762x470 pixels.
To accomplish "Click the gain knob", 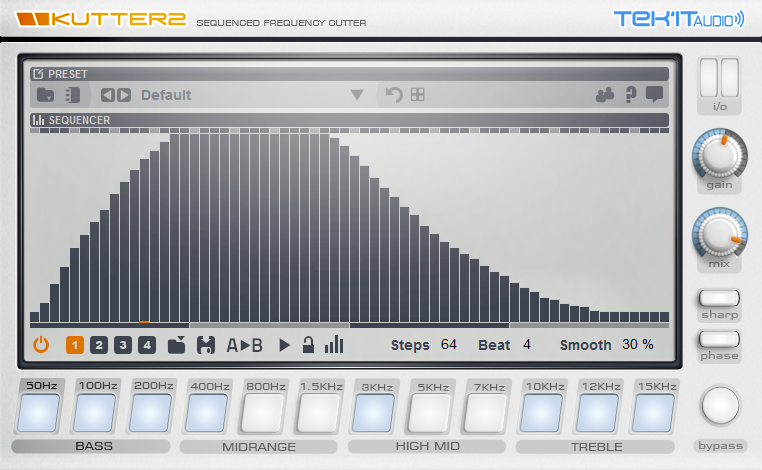I will coord(720,155).
